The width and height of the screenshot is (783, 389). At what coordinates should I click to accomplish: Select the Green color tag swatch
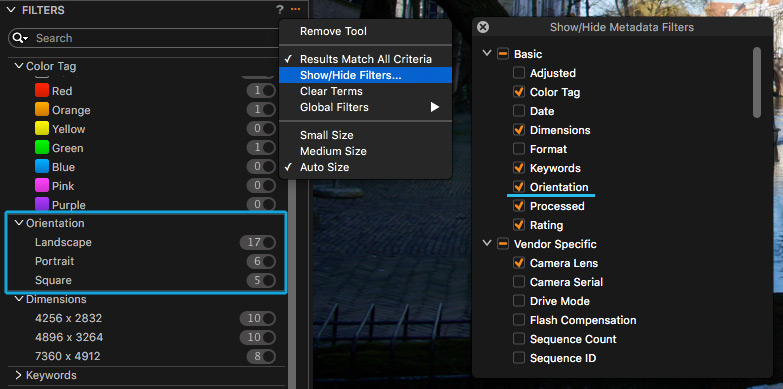42,148
